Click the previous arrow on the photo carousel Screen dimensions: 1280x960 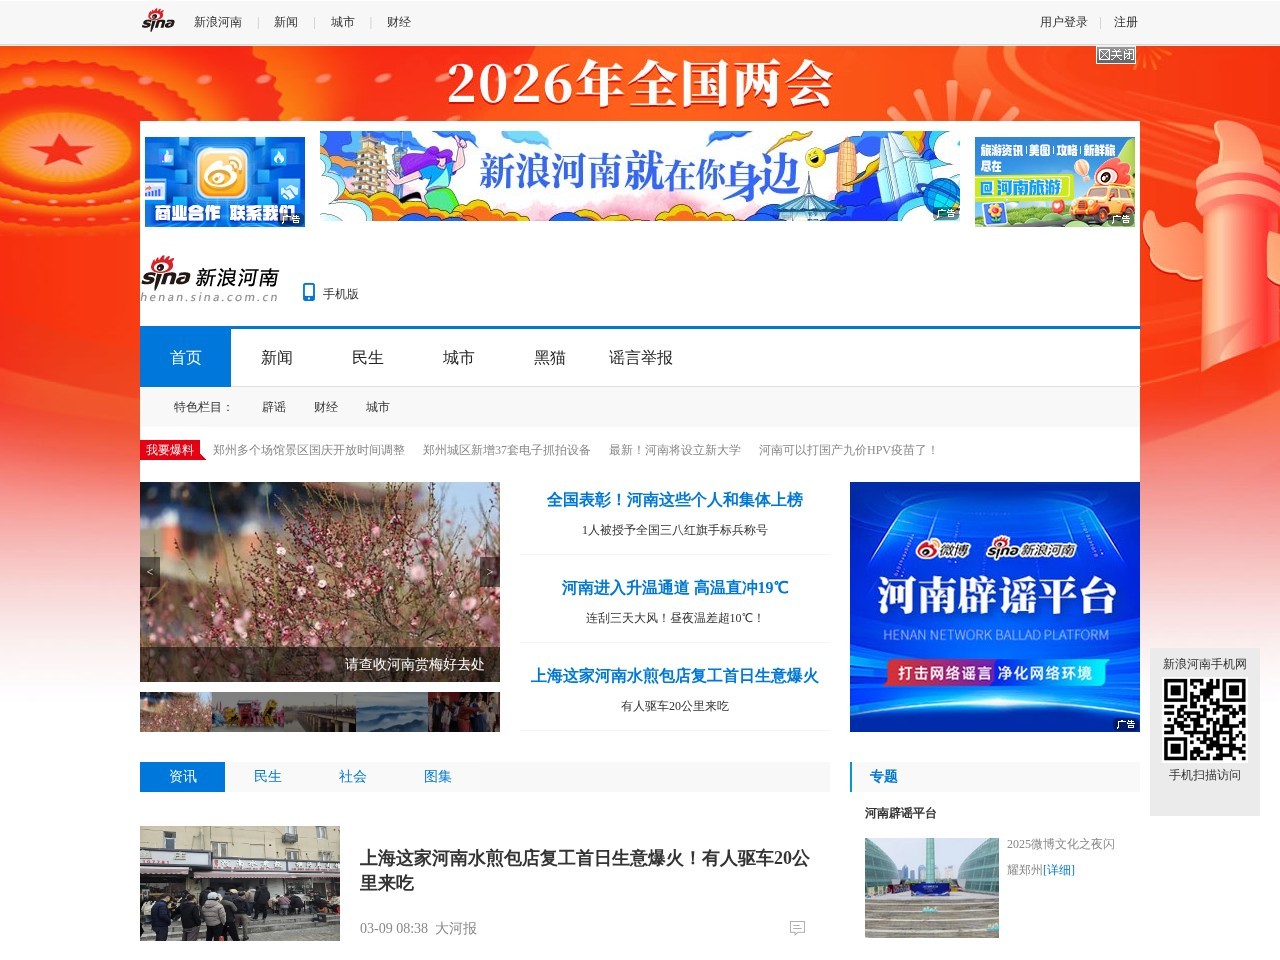click(x=150, y=571)
